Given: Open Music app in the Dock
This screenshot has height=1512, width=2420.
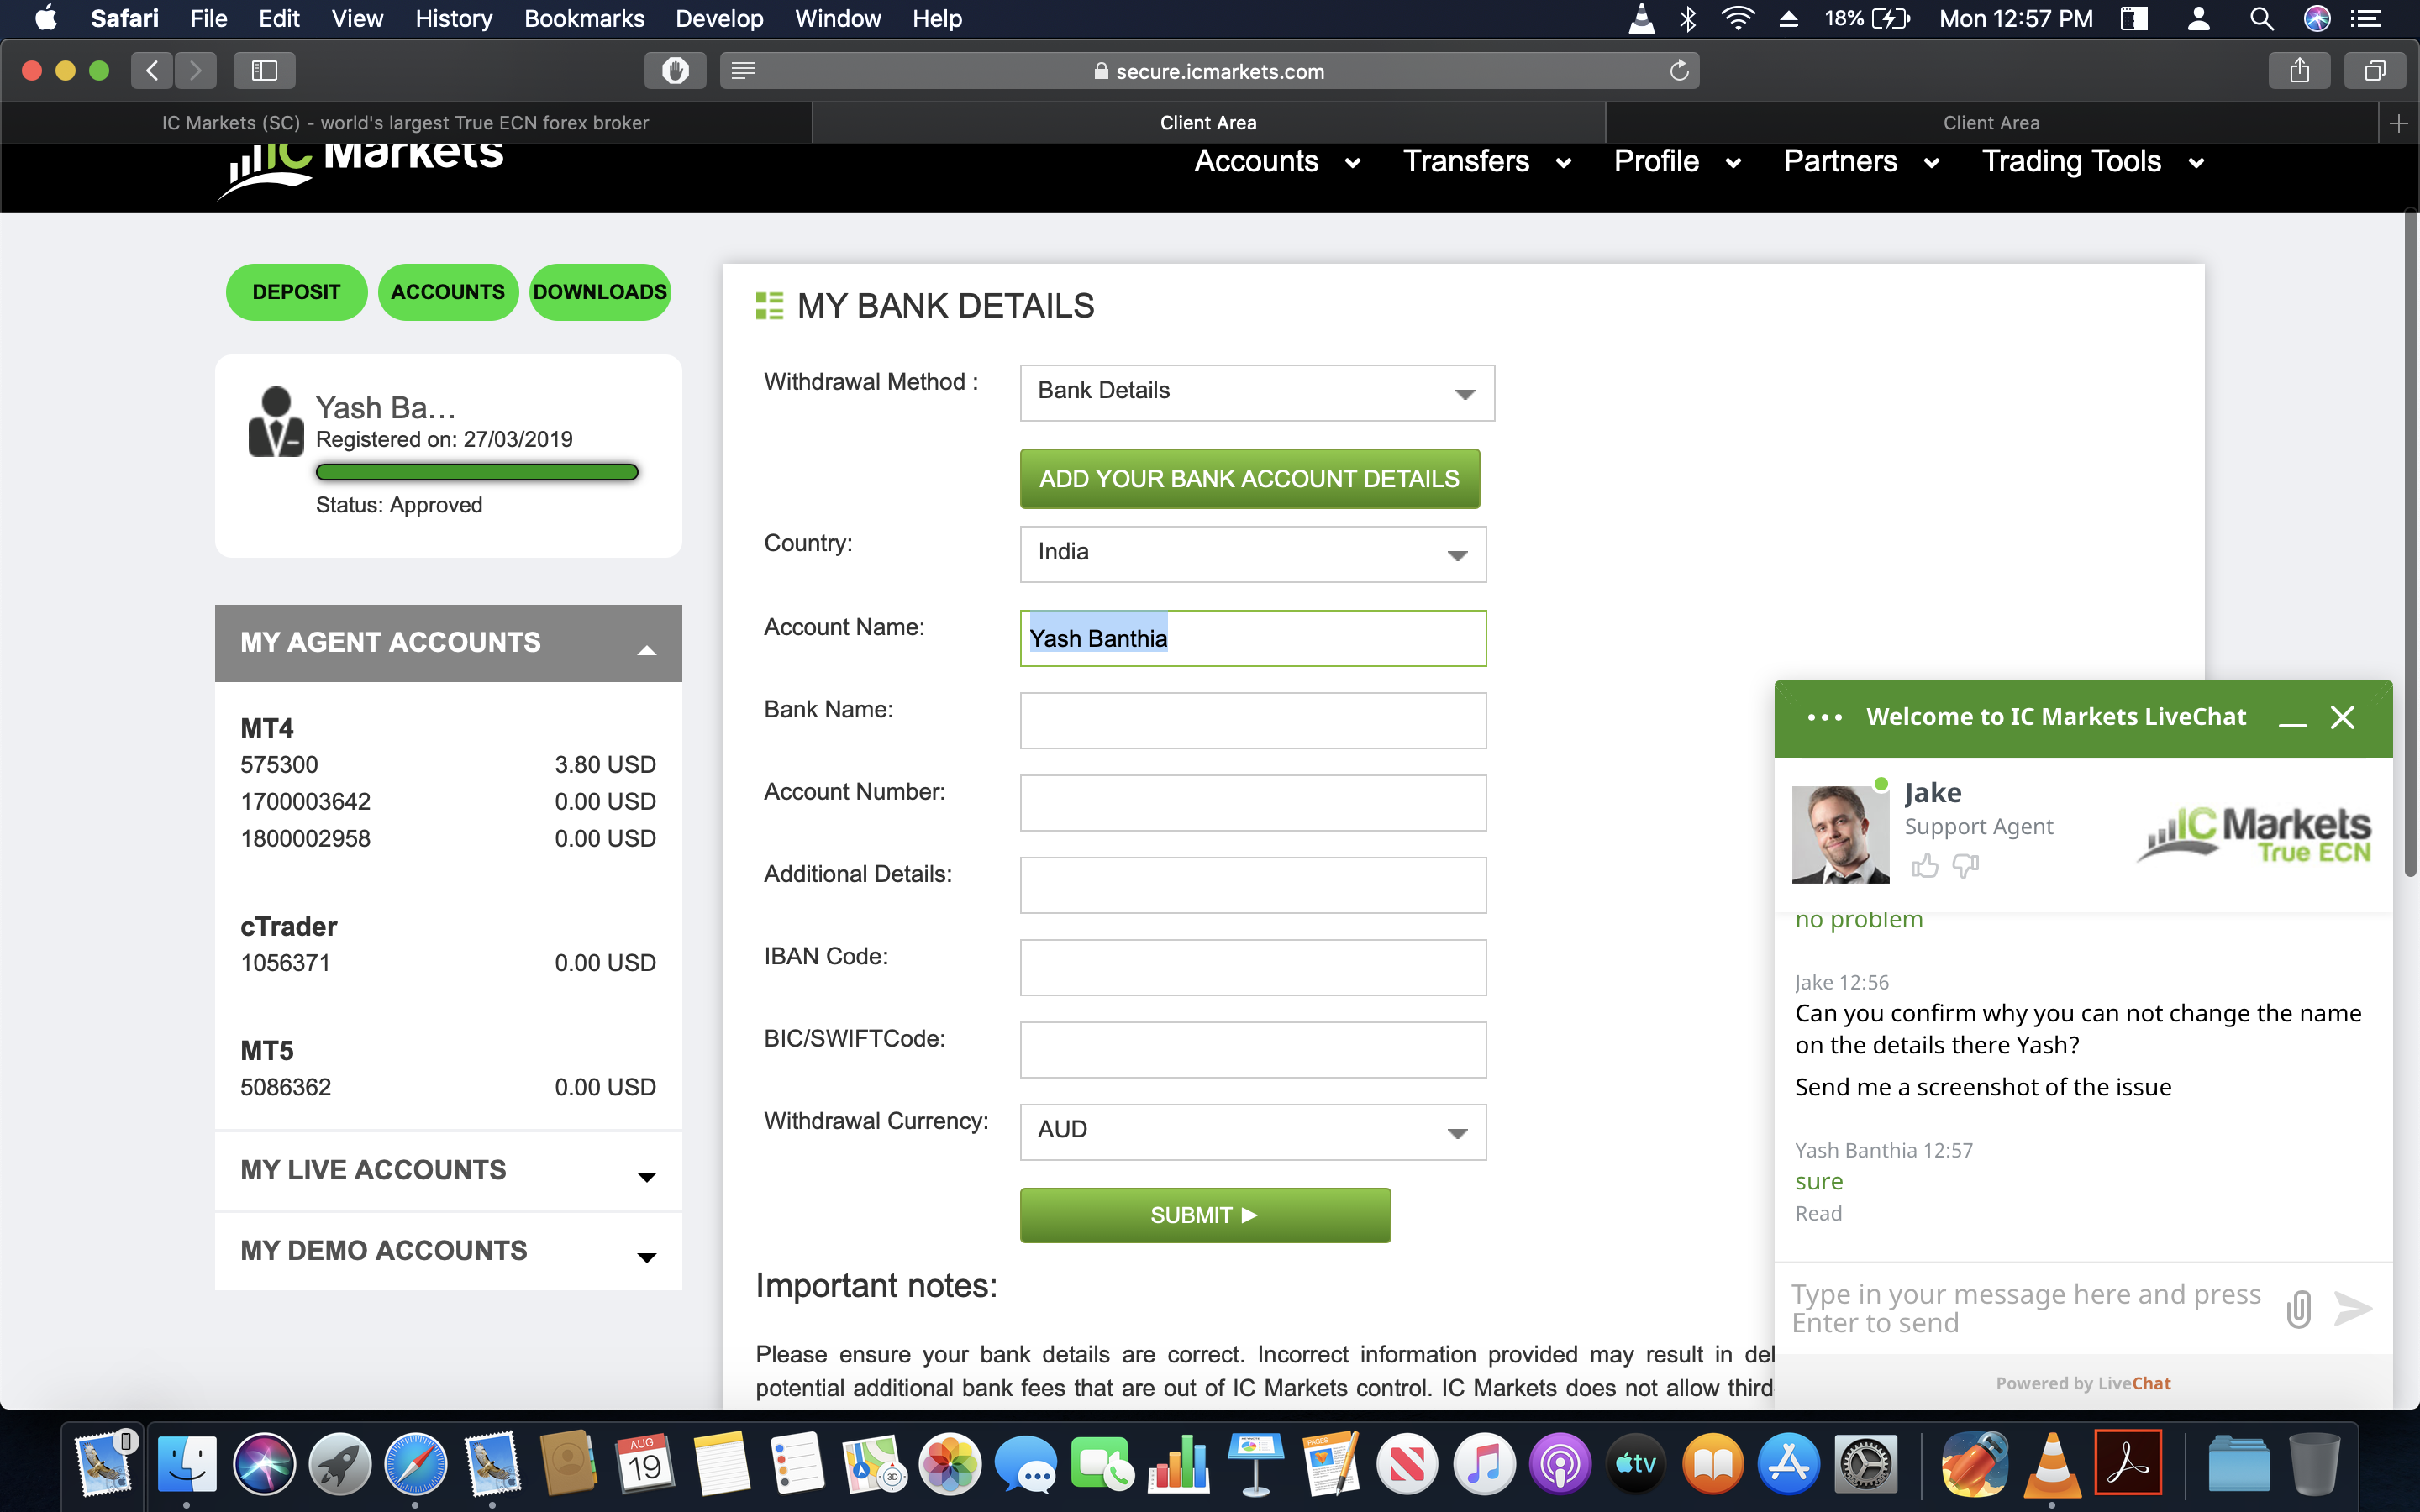Looking at the screenshot, I should pos(1484,1465).
